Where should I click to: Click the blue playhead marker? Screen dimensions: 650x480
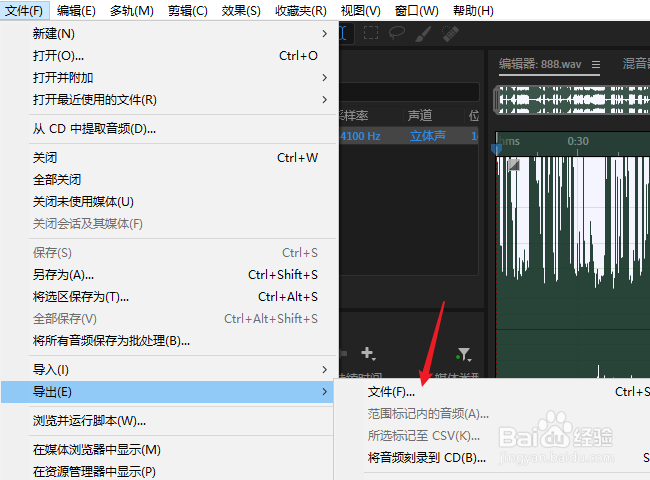click(x=496, y=149)
